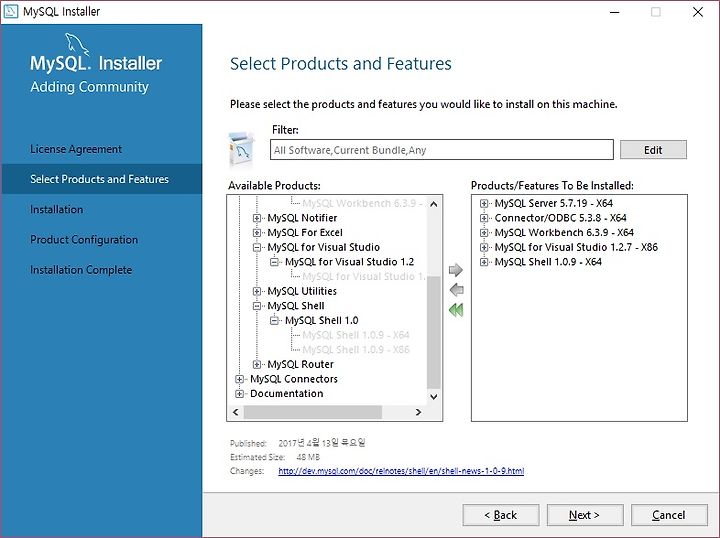This screenshot has height=538, width=720.
Task: Click the available products scroll up arrow
Action: pos(433,204)
